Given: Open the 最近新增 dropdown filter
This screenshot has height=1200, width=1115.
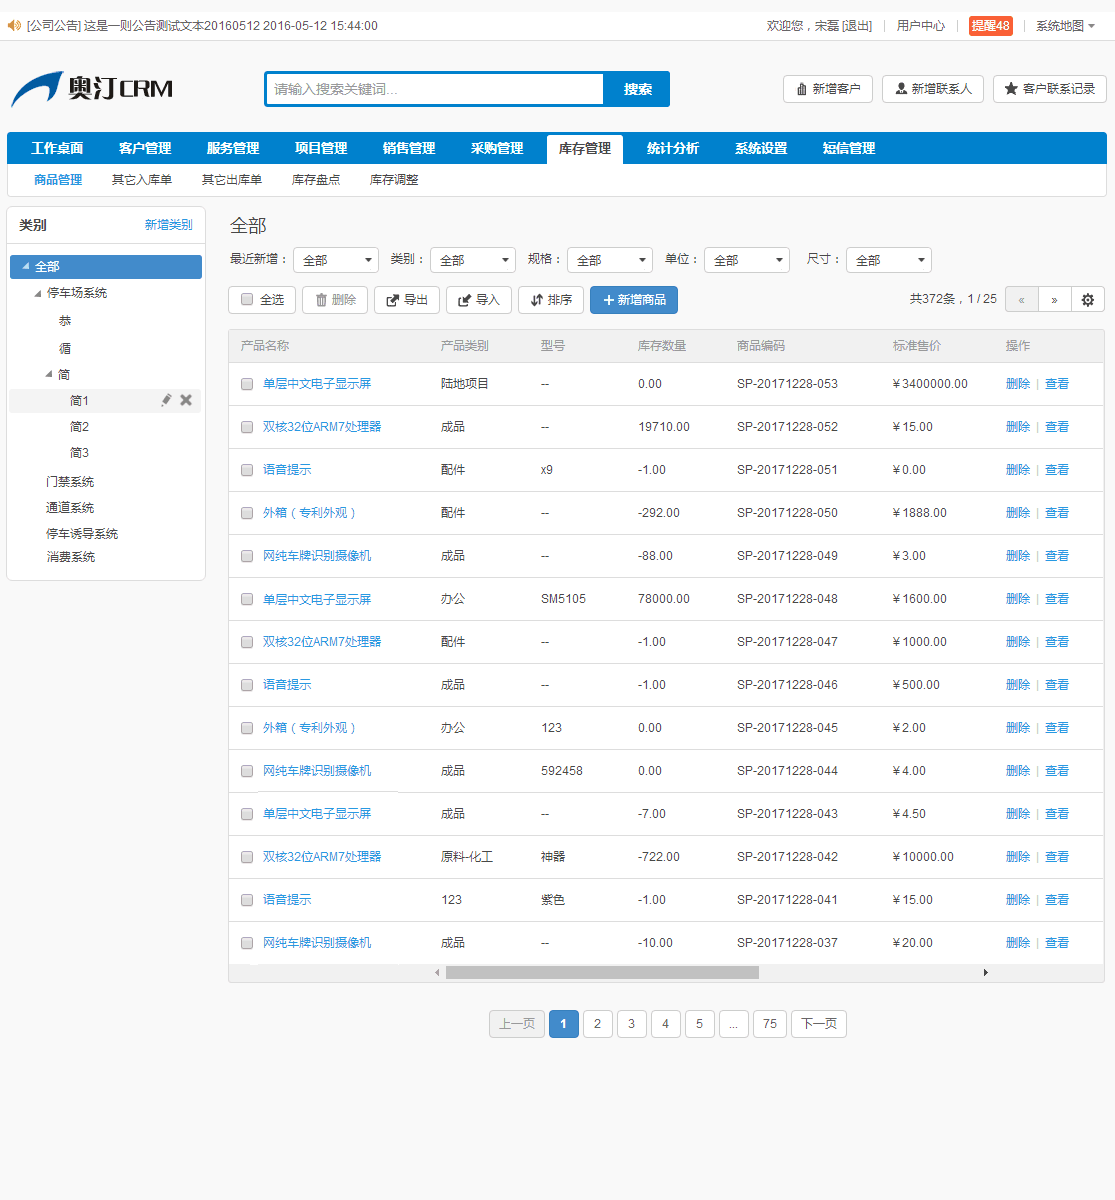Looking at the screenshot, I should click(x=336, y=260).
